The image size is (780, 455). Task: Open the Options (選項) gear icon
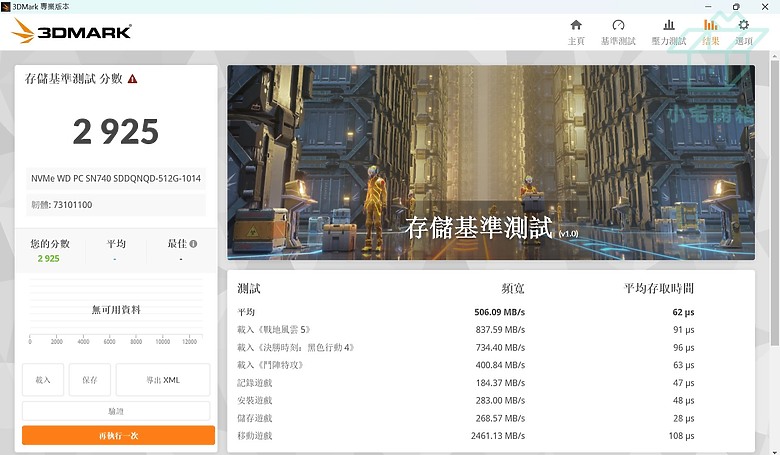(743, 25)
